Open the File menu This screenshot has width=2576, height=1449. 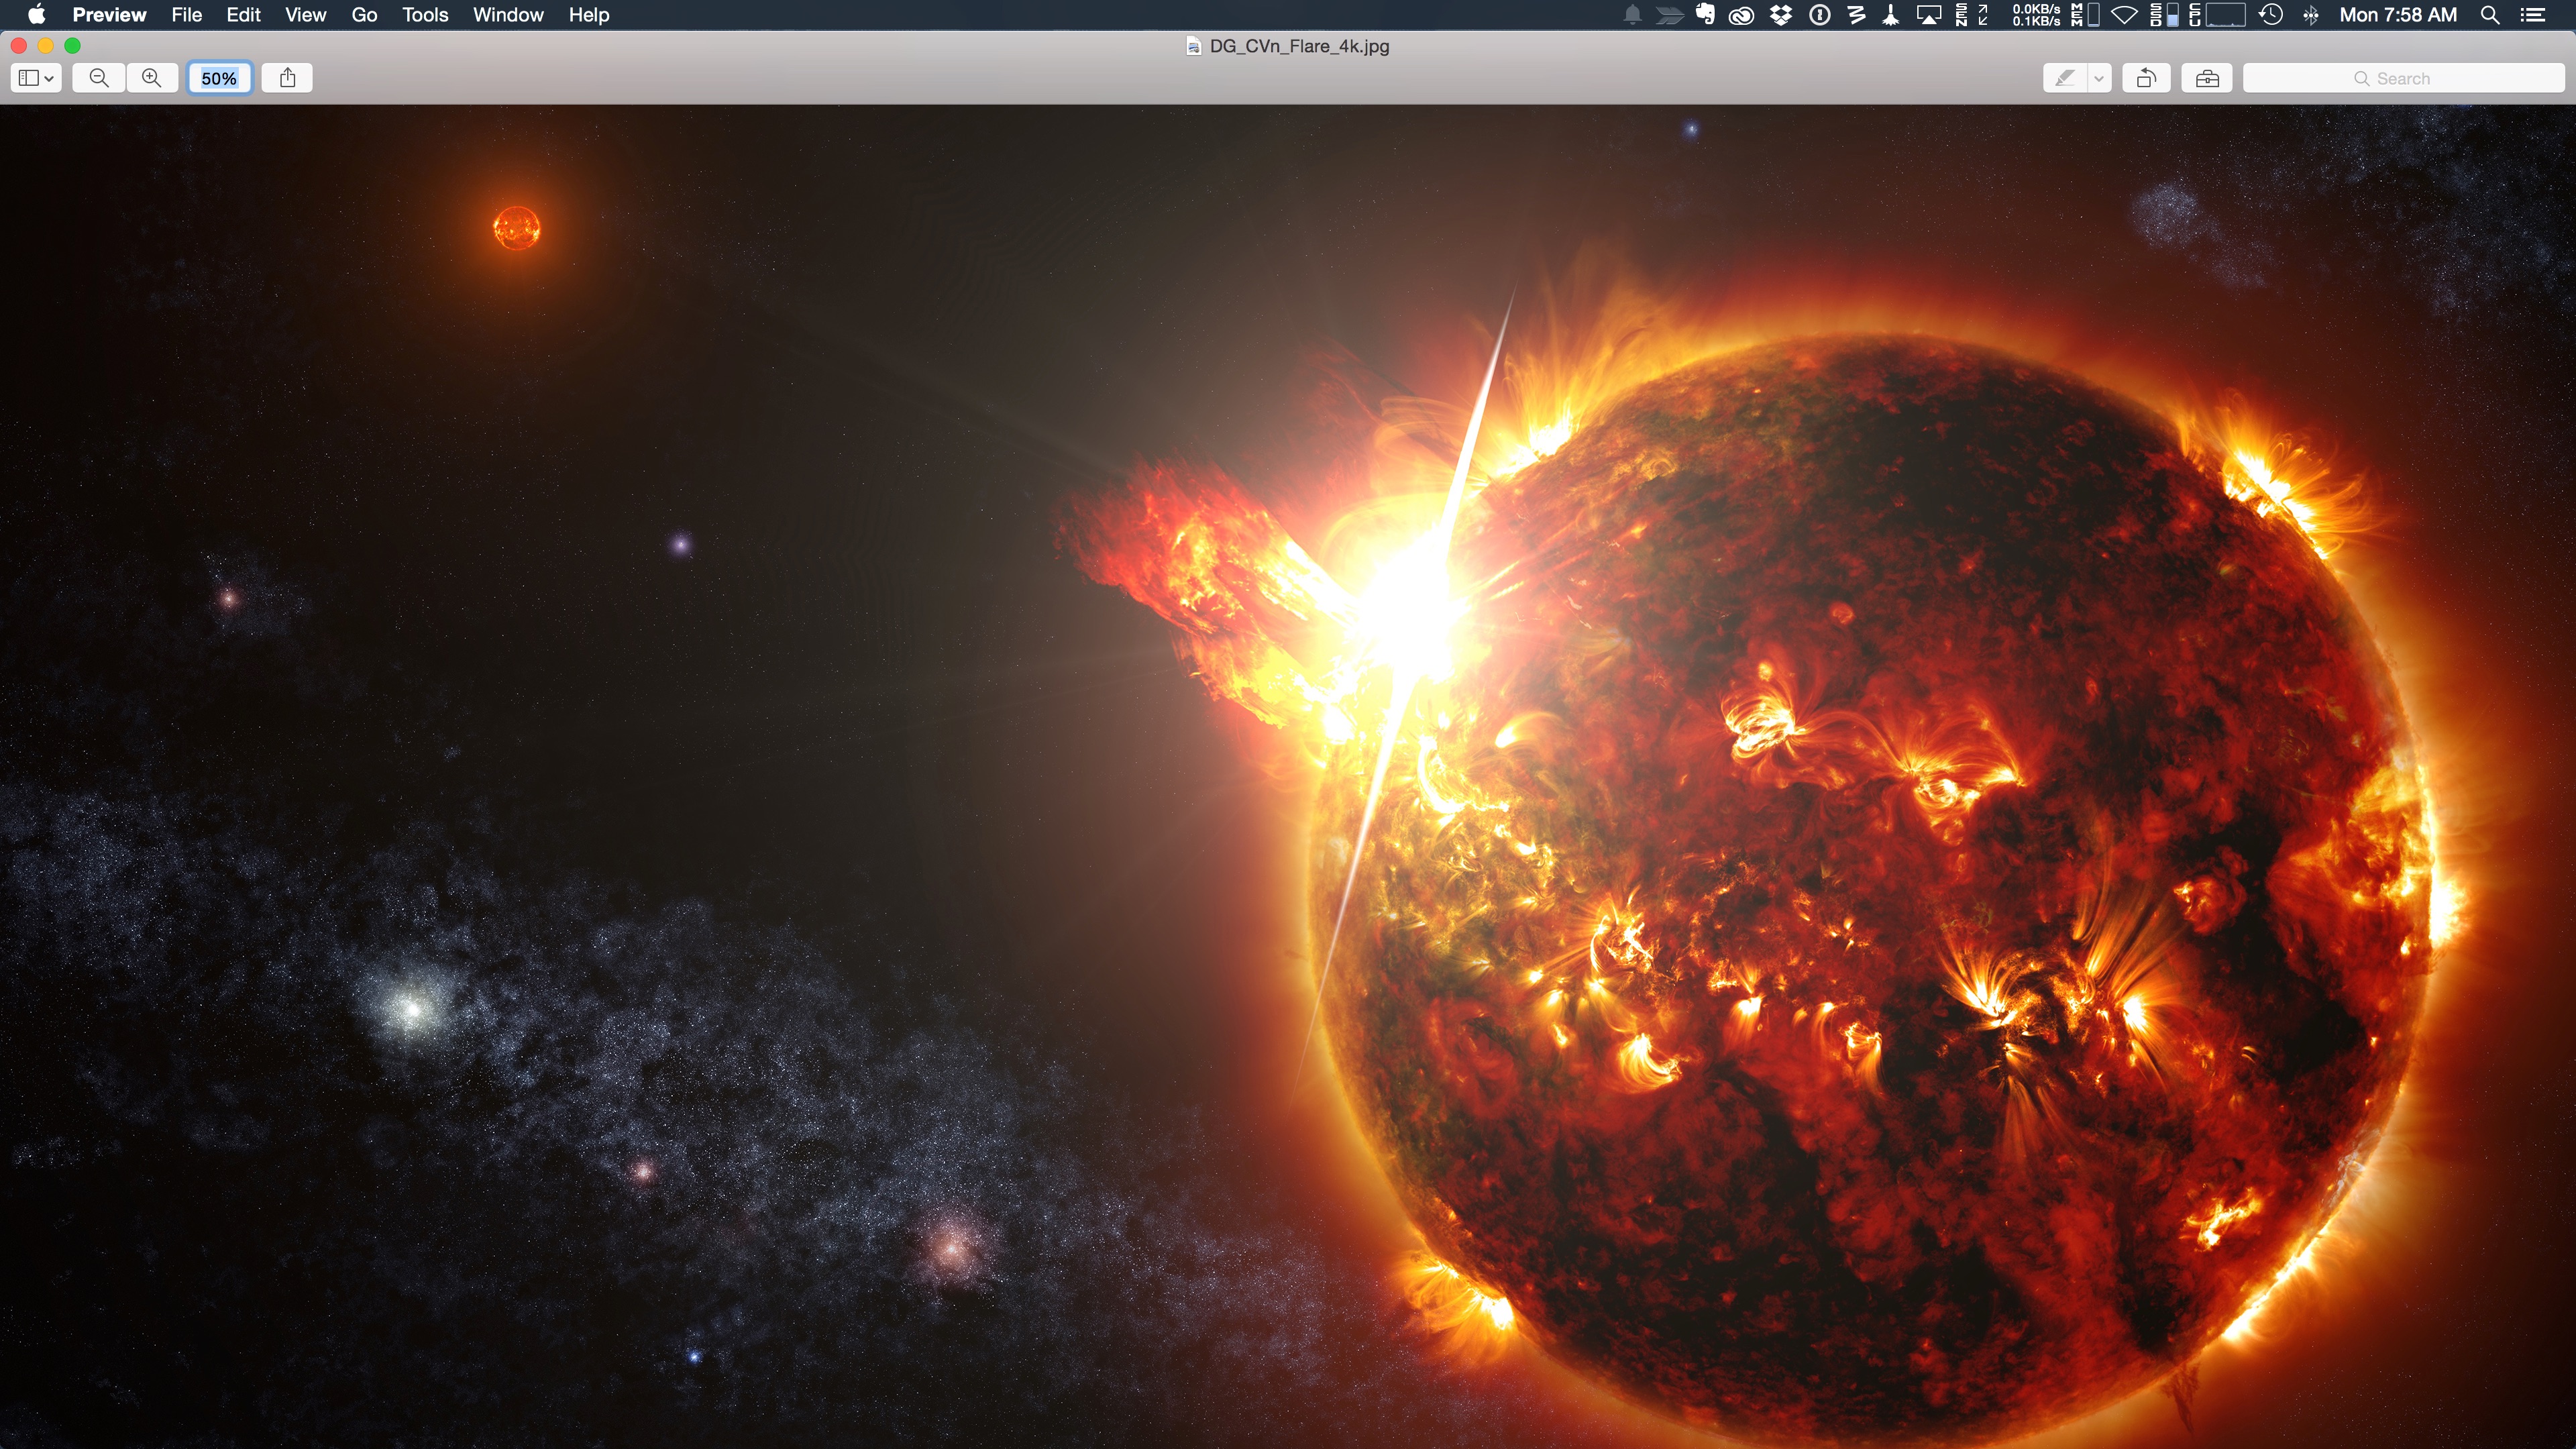coord(187,15)
